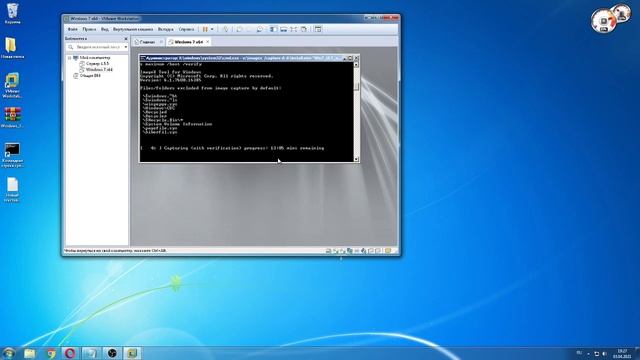
Task: Collapse the Мой компьютер tree node
Action: pos(69,58)
